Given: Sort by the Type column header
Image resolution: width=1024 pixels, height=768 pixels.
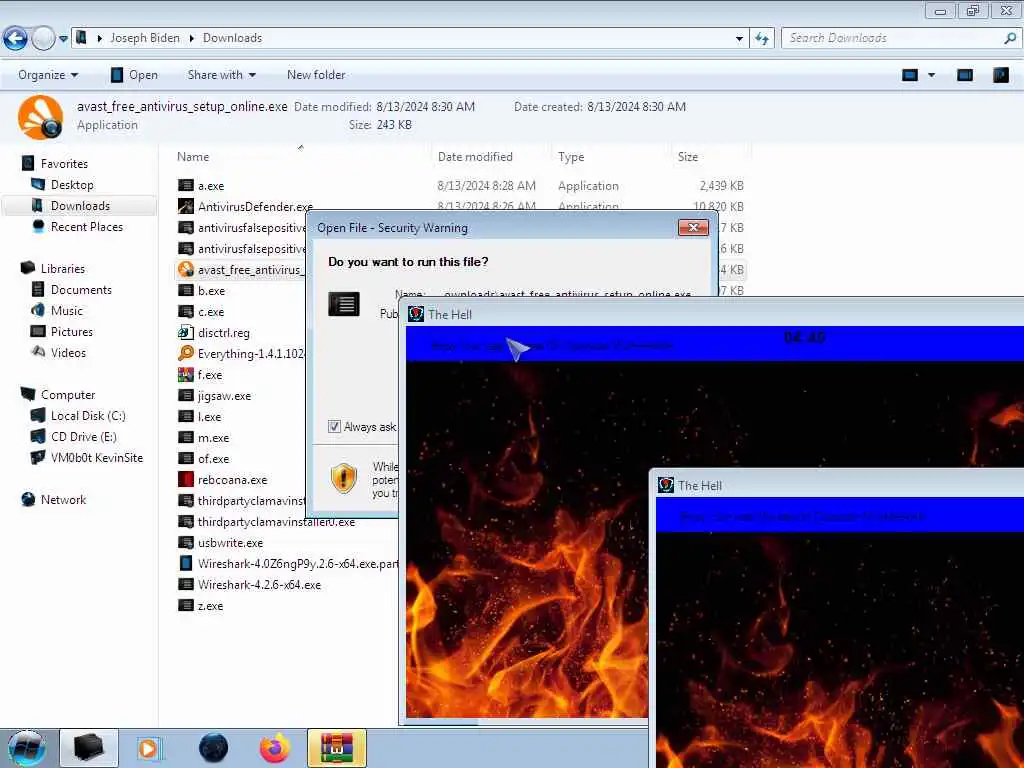Looking at the screenshot, I should pos(571,157).
